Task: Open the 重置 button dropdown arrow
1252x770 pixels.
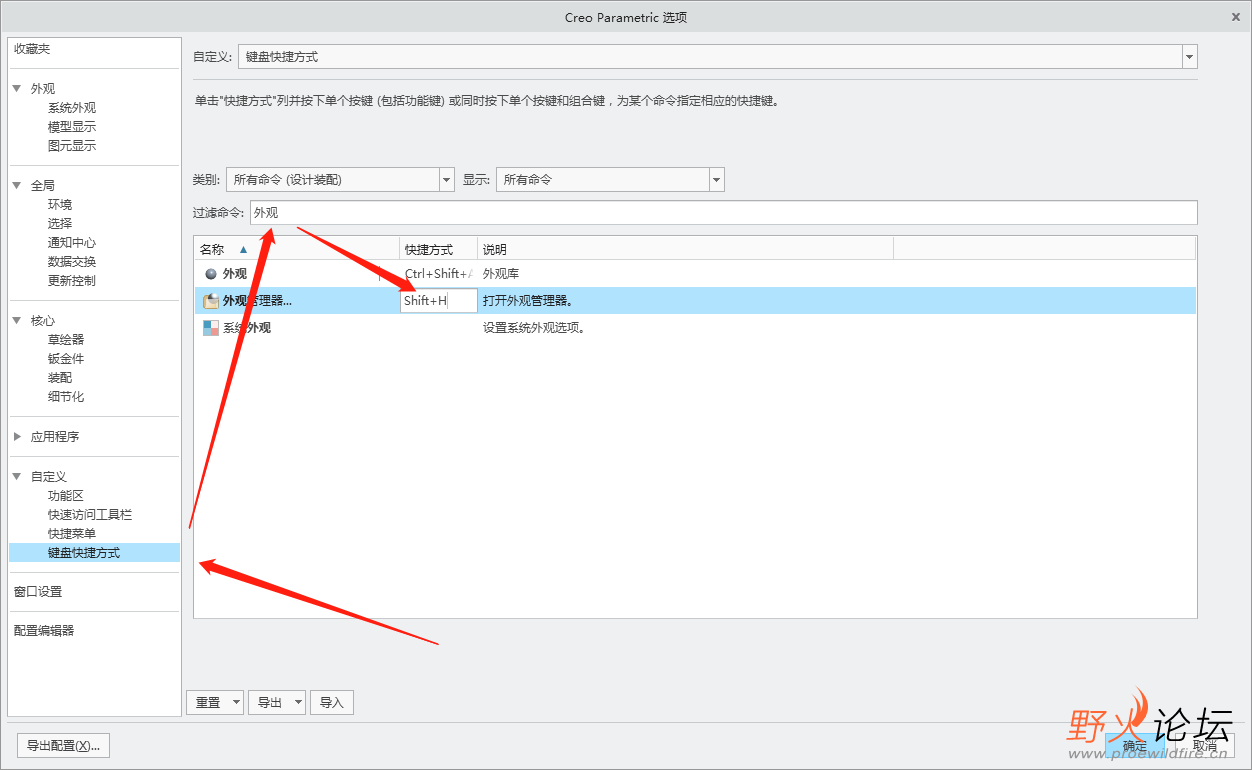Action: click(x=236, y=703)
